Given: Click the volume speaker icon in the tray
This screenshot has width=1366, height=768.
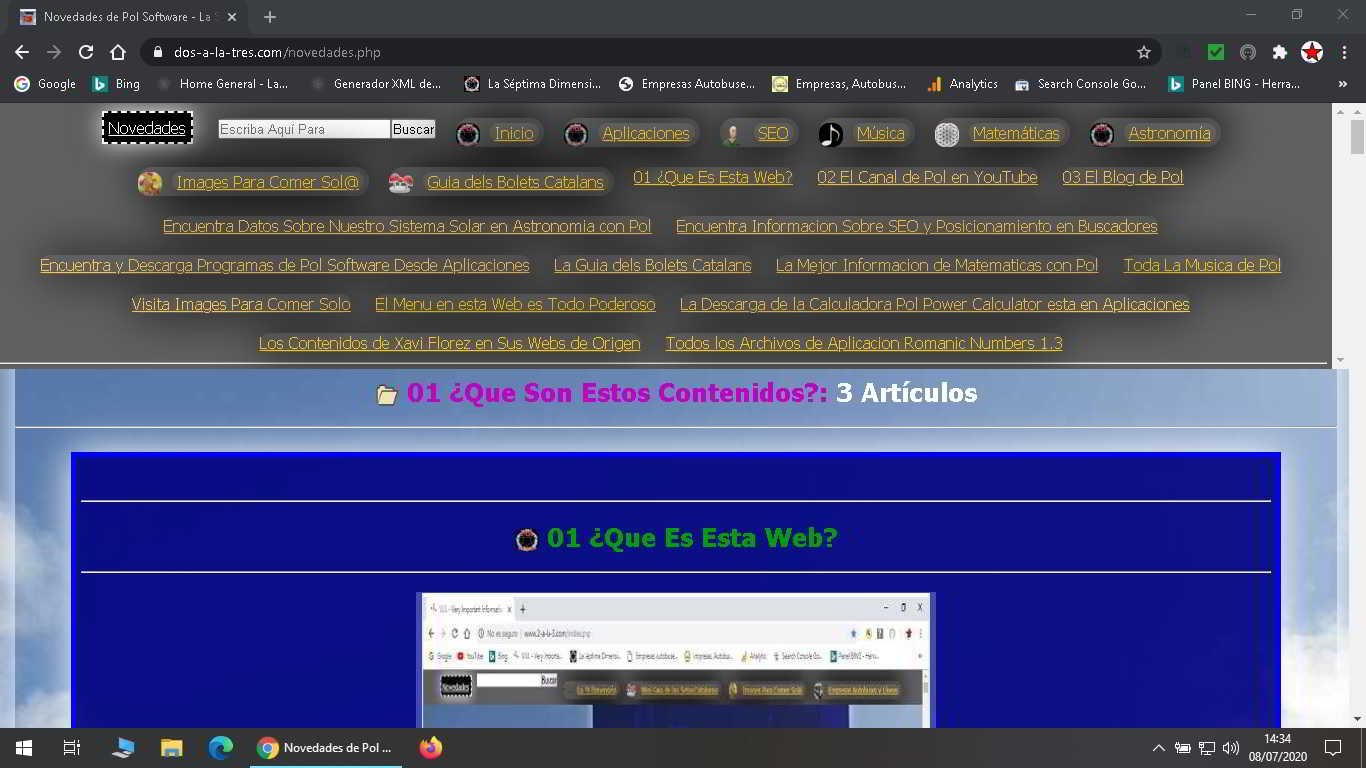Looking at the screenshot, I should point(1232,747).
